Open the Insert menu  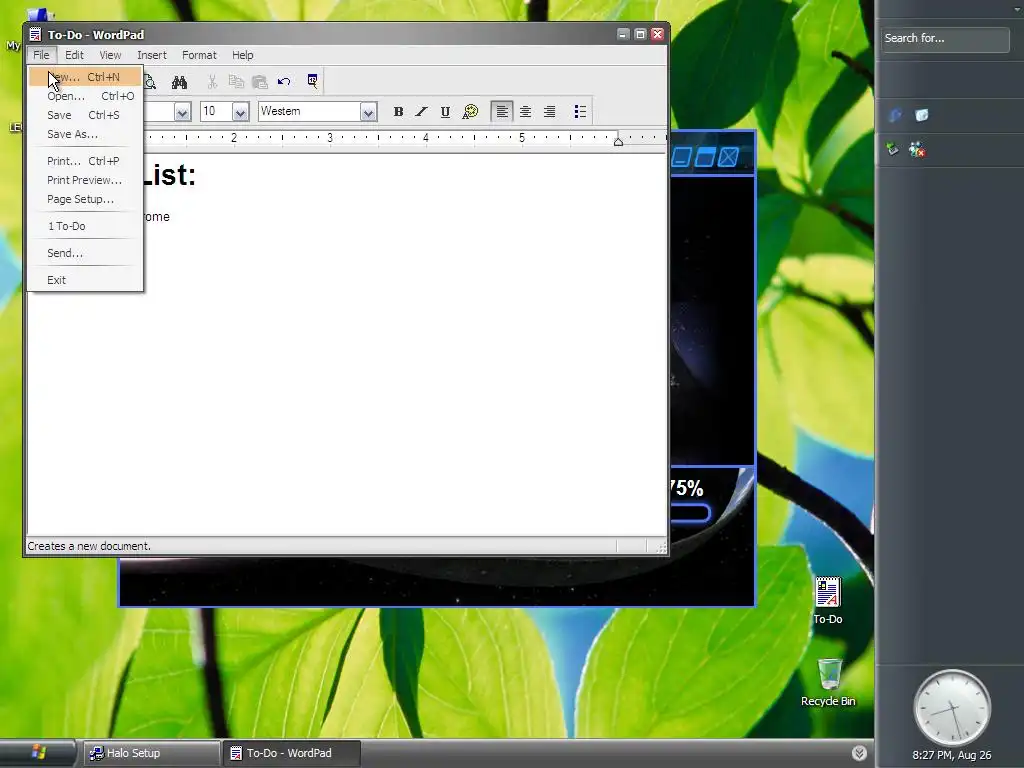(152, 55)
